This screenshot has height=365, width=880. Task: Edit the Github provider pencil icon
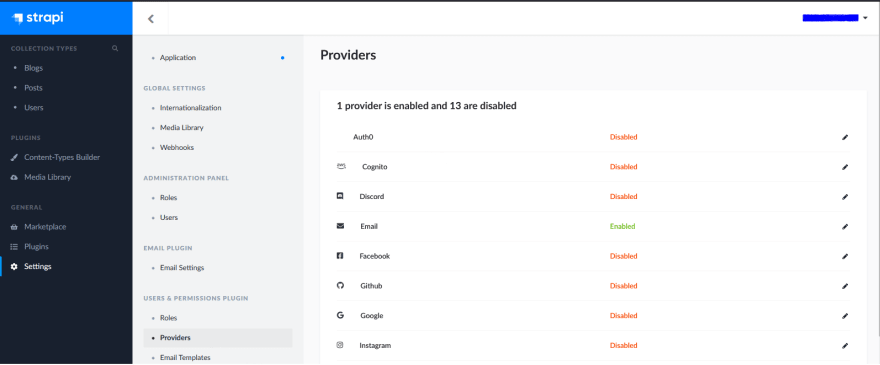coord(845,286)
